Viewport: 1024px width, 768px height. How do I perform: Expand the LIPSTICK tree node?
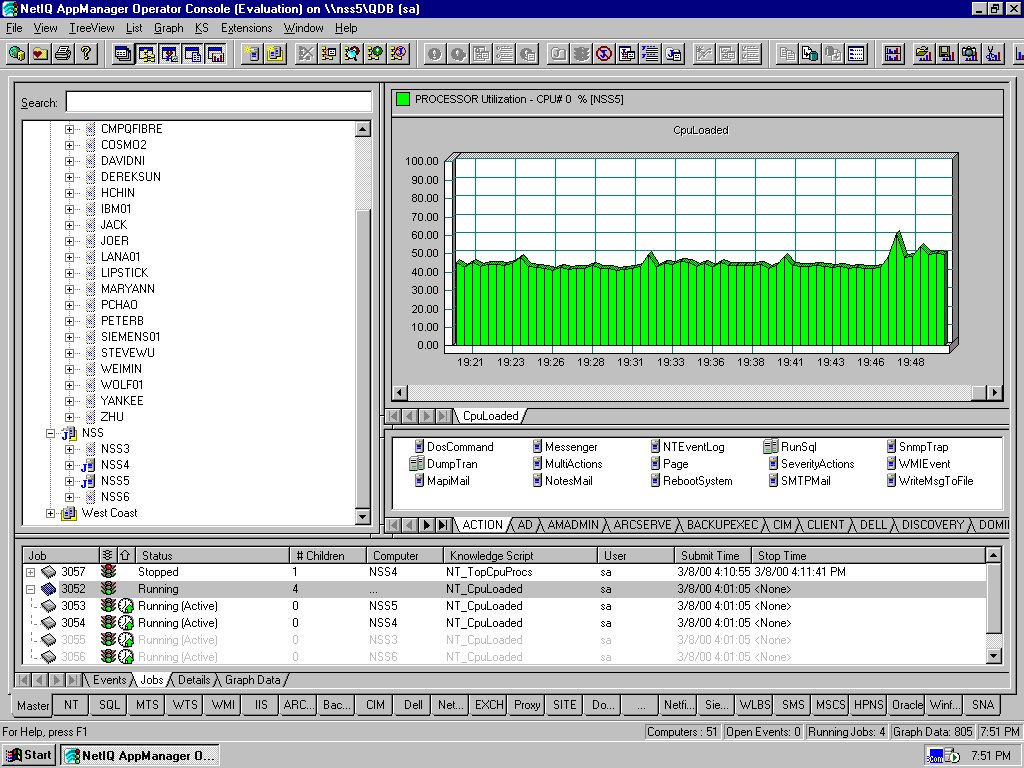coord(69,273)
